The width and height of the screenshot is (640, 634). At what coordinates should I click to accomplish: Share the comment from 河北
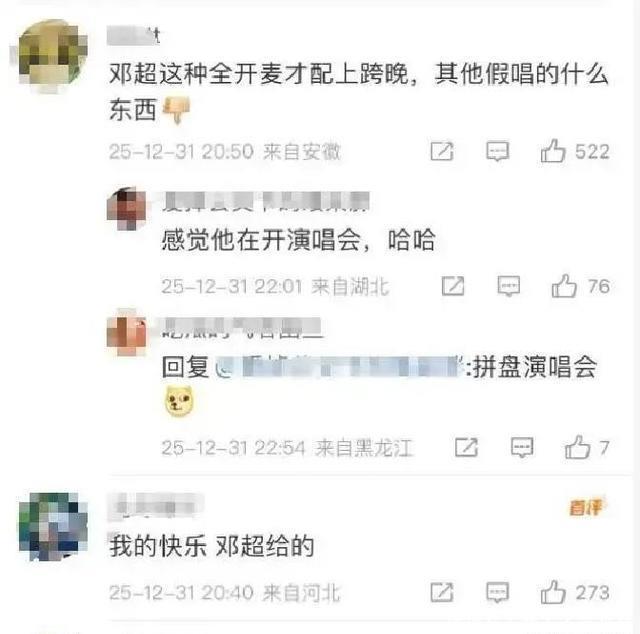click(x=442, y=592)
